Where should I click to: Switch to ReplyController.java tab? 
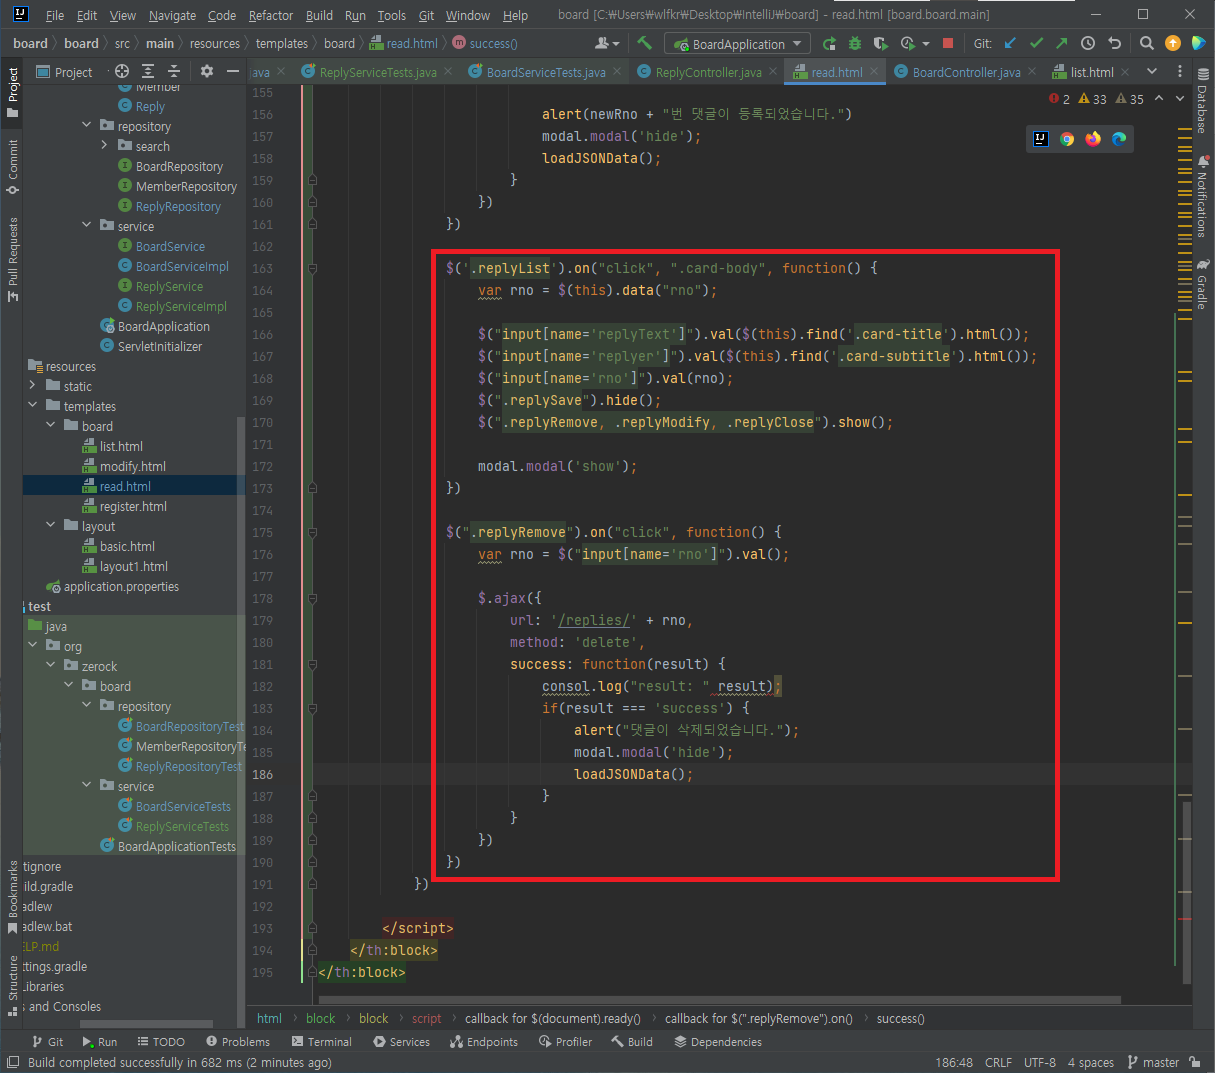pyautogui.click(x=708, y=72)
